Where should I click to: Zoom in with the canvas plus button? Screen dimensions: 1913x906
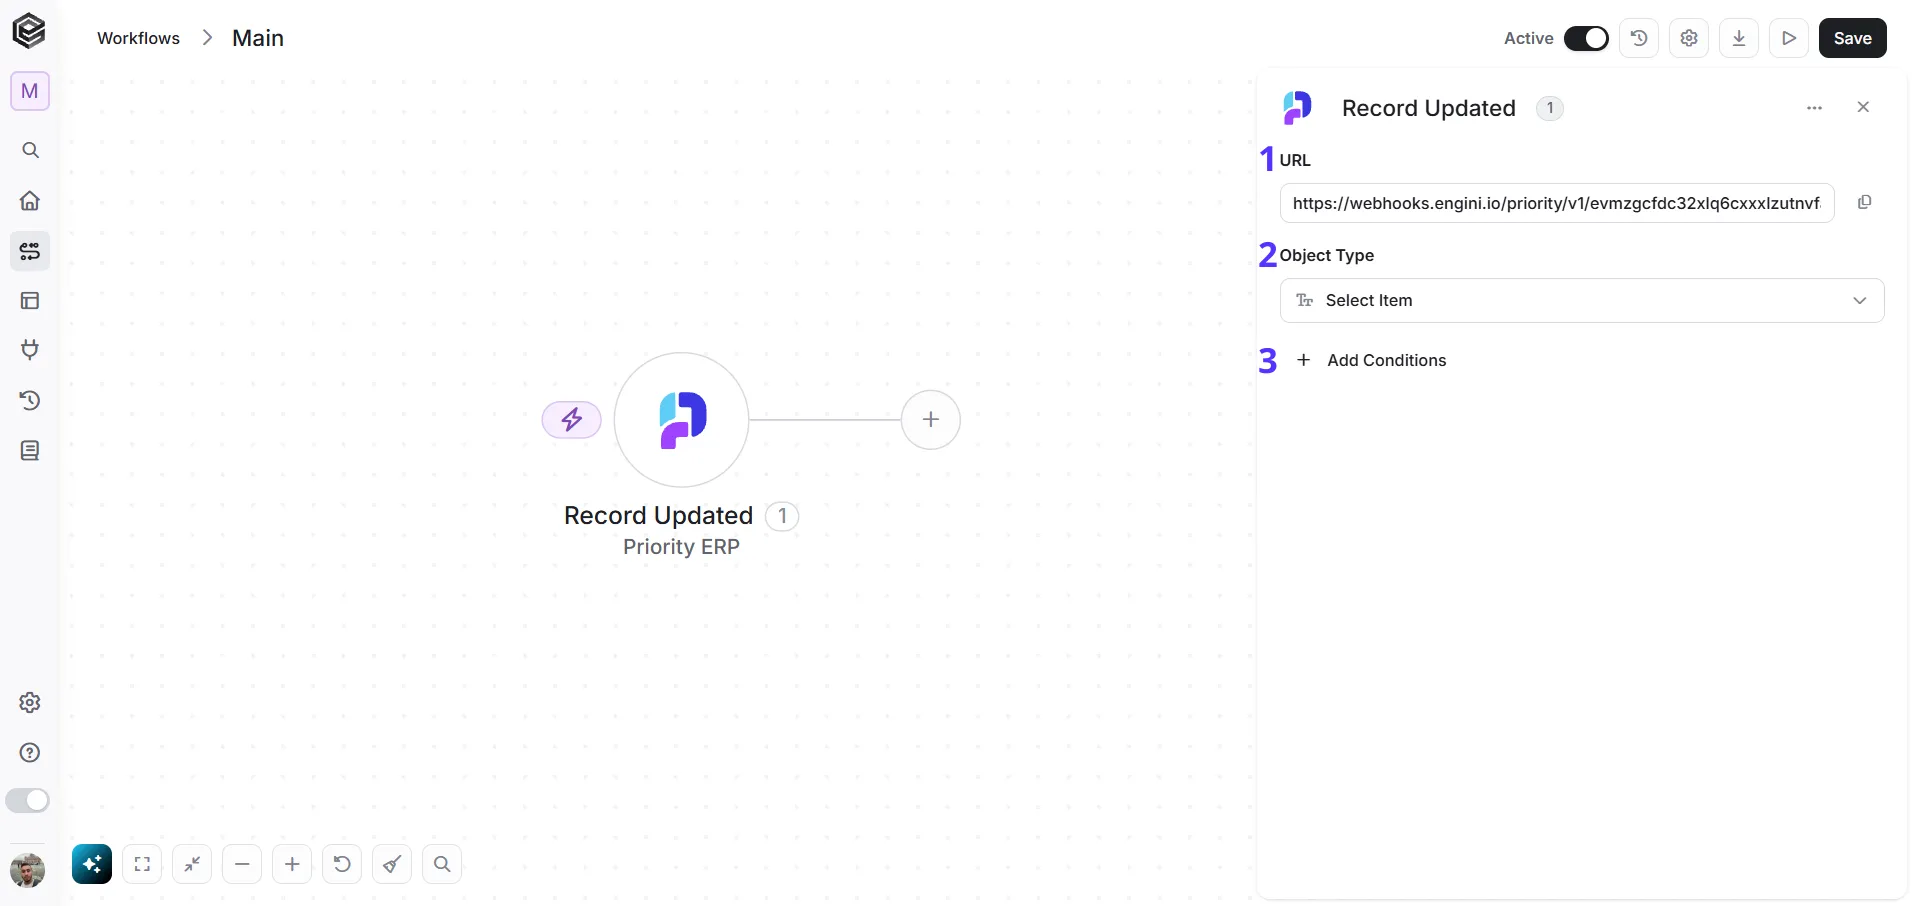tap(292, 864)
